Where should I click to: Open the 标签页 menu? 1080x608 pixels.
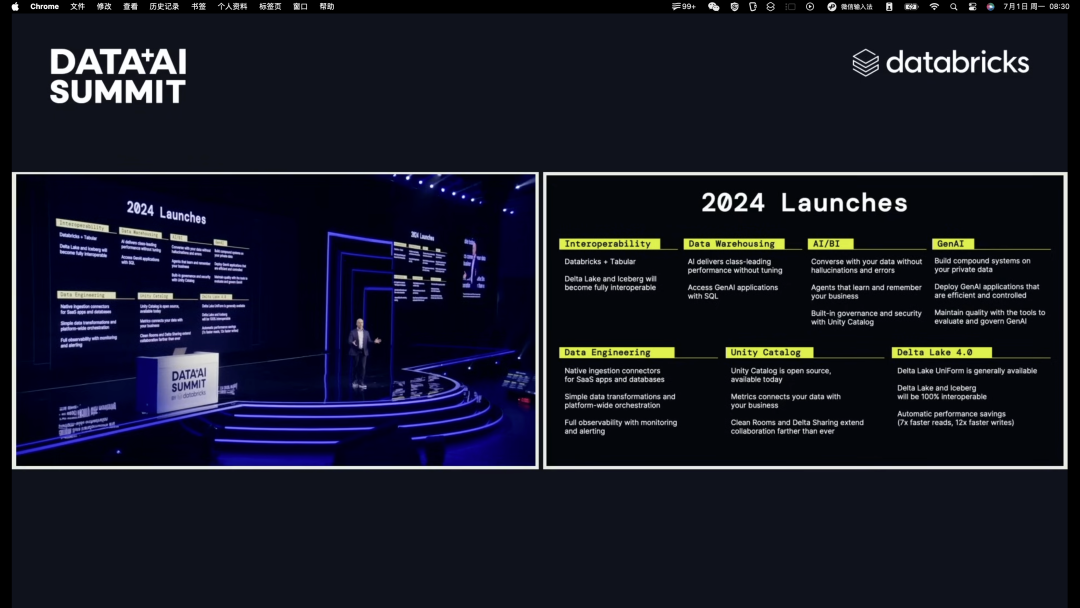tap(270, 6)
